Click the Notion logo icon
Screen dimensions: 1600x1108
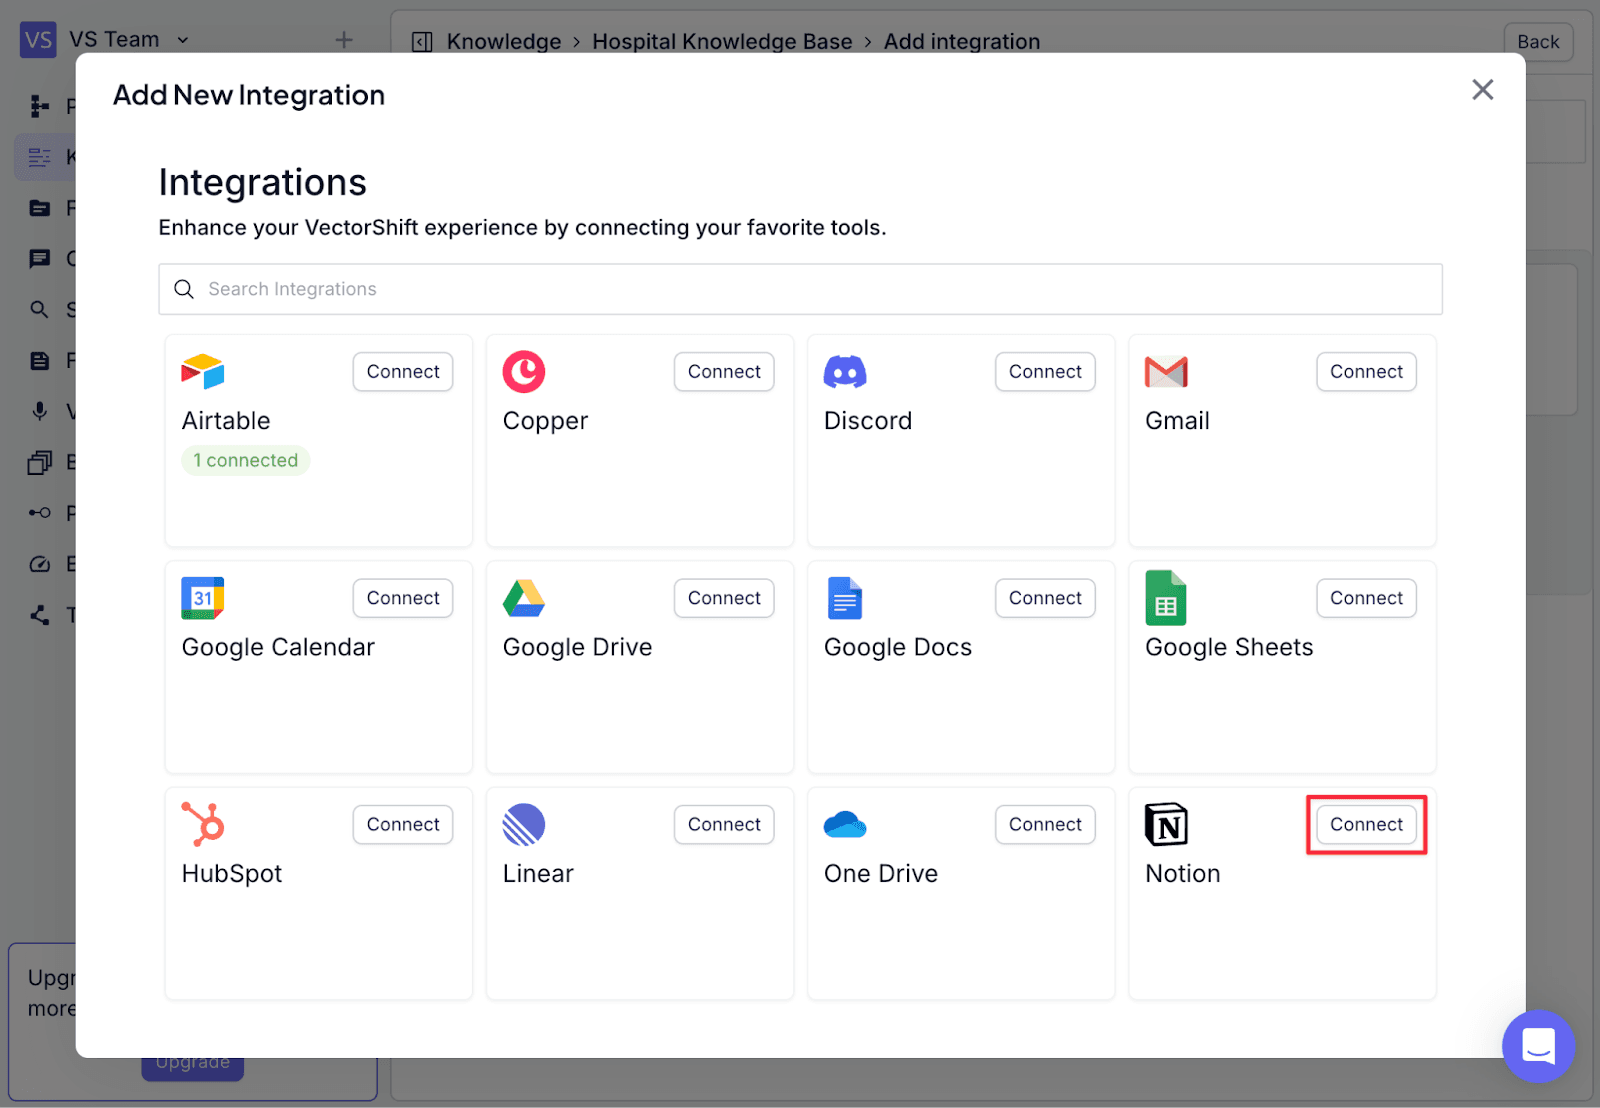(x=1166, y=825)
